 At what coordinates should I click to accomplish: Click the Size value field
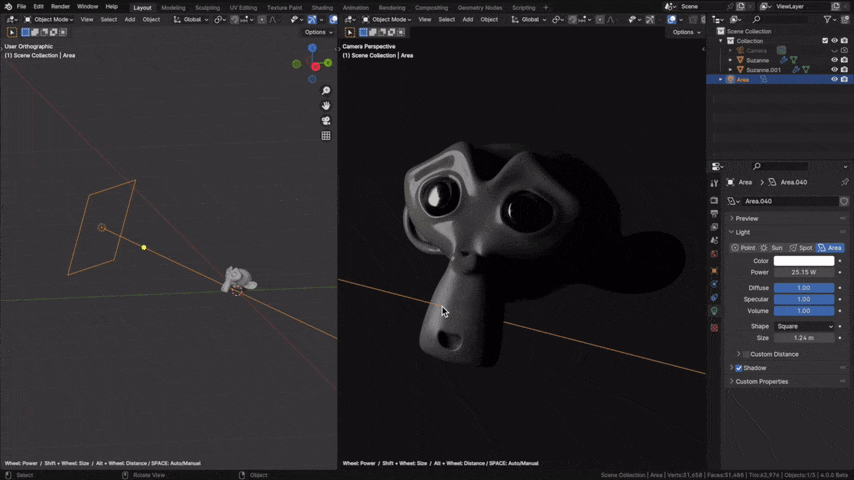[804, 338]
